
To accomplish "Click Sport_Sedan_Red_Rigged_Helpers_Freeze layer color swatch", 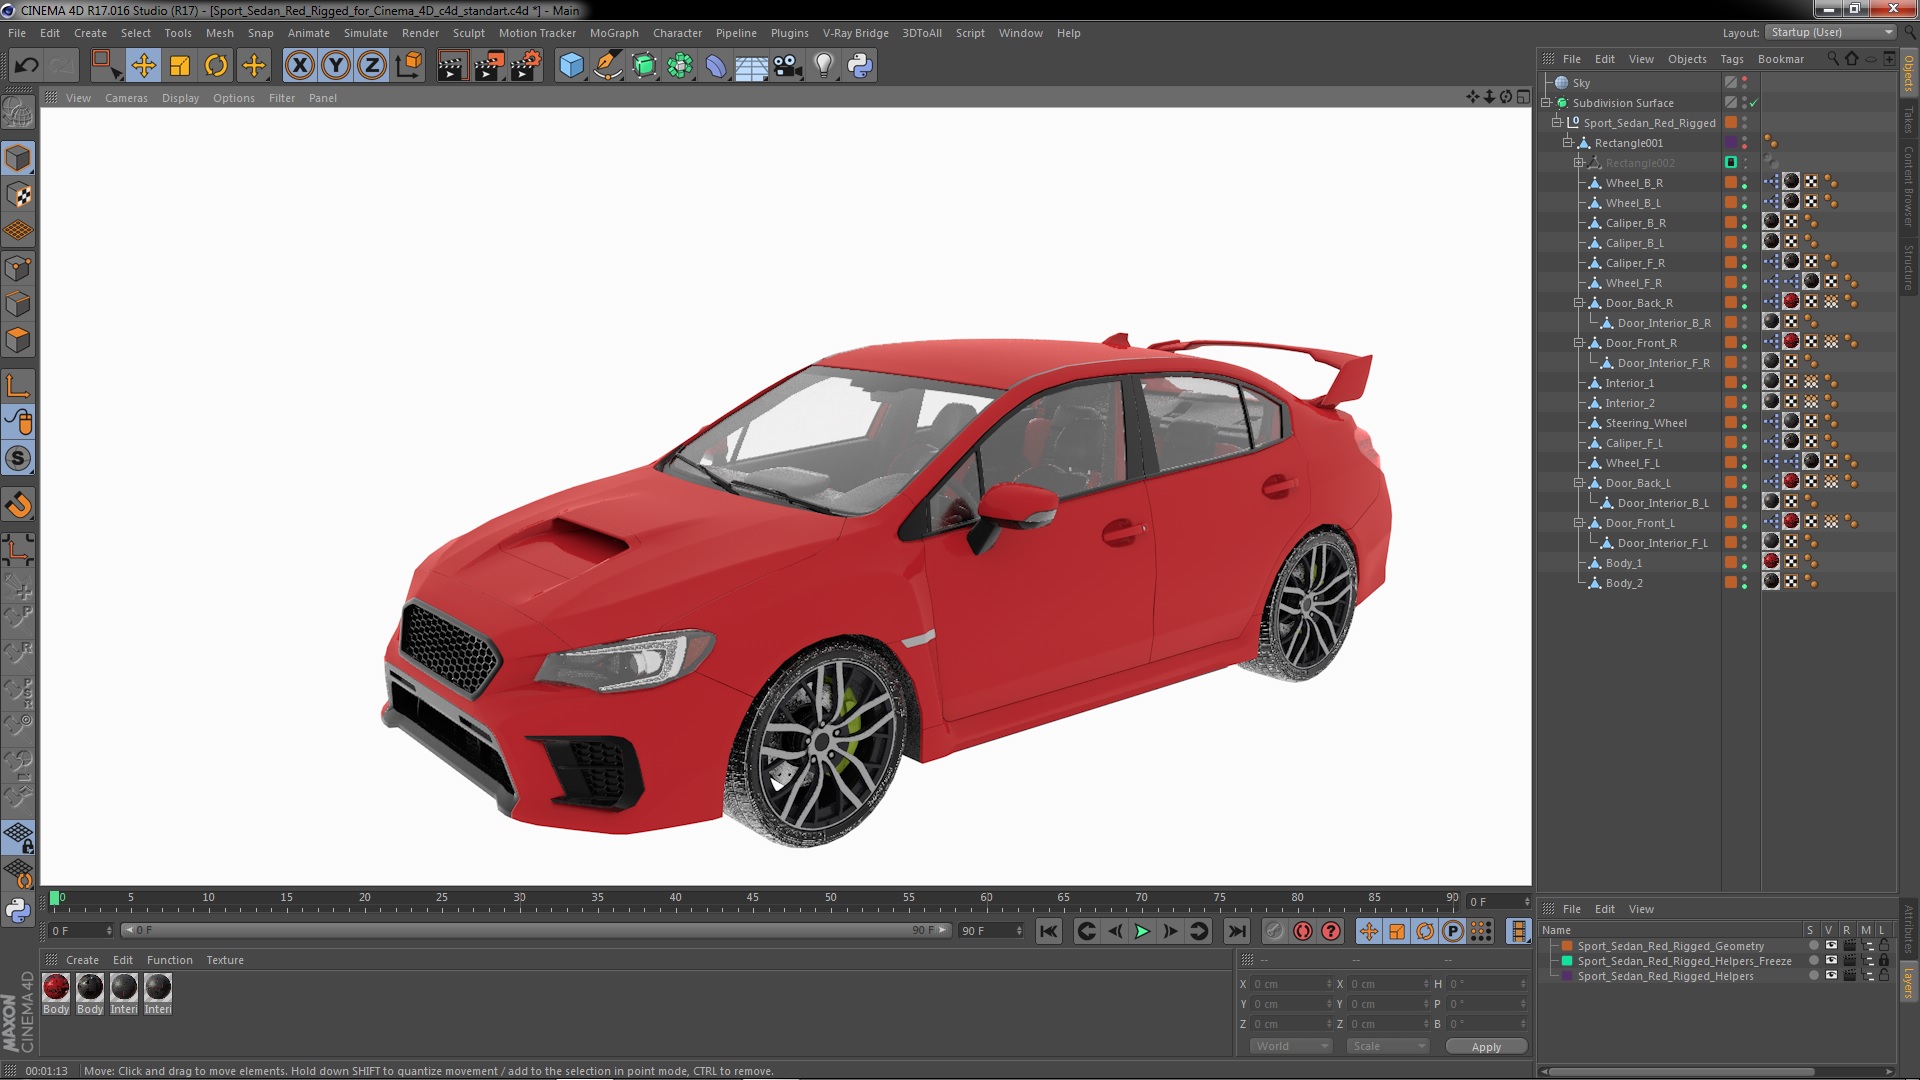I will [x=1567, y=961].
